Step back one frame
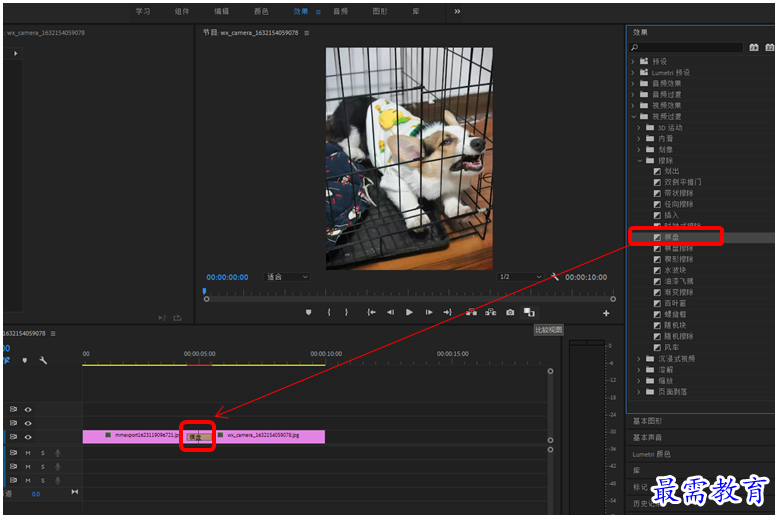Image resolution: width=775 pixels, height=522 pixels. [390, 312]
